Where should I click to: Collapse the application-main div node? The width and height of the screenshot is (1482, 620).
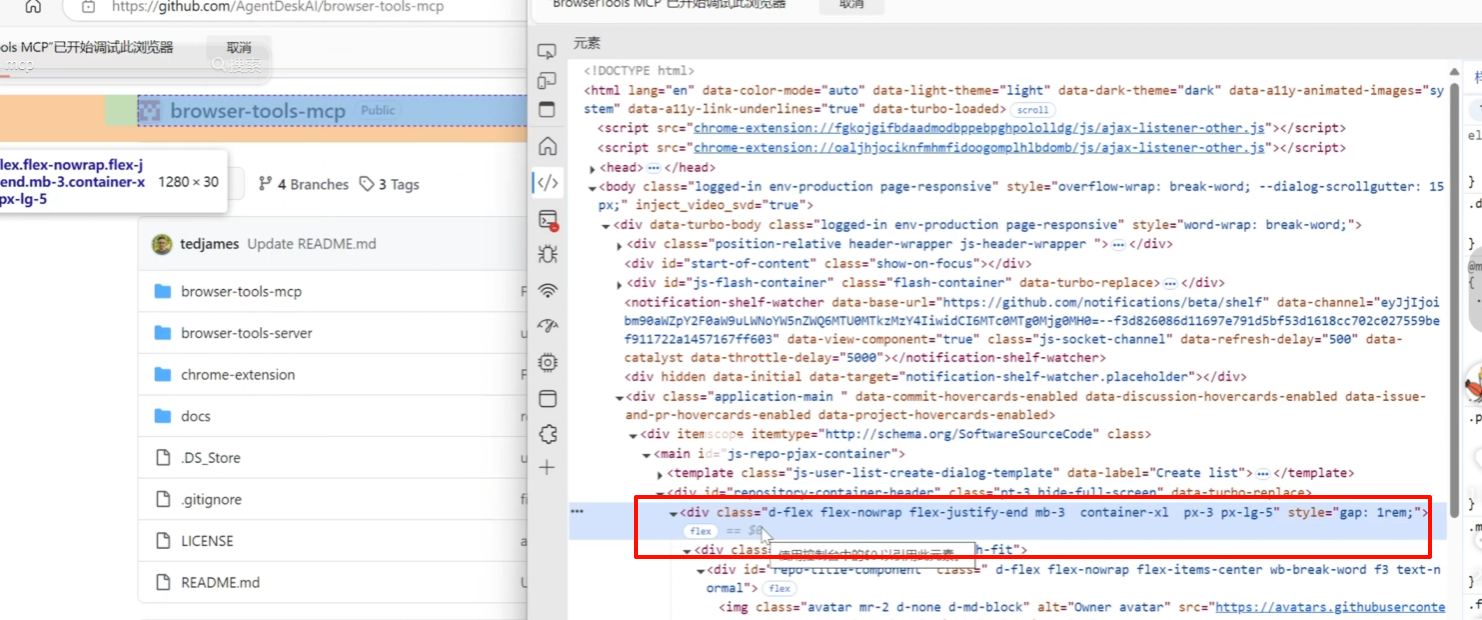620,398
